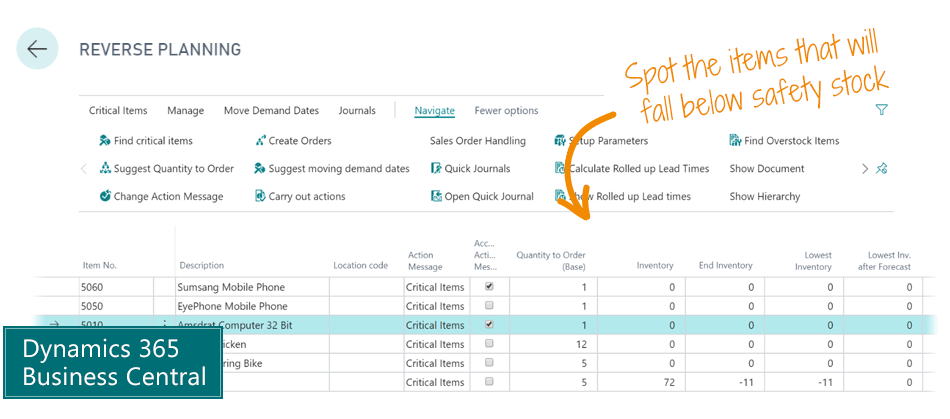This screenshot has width=950, height=419.
Task: Click the Create Orders icon
Action: pos(260,141)
